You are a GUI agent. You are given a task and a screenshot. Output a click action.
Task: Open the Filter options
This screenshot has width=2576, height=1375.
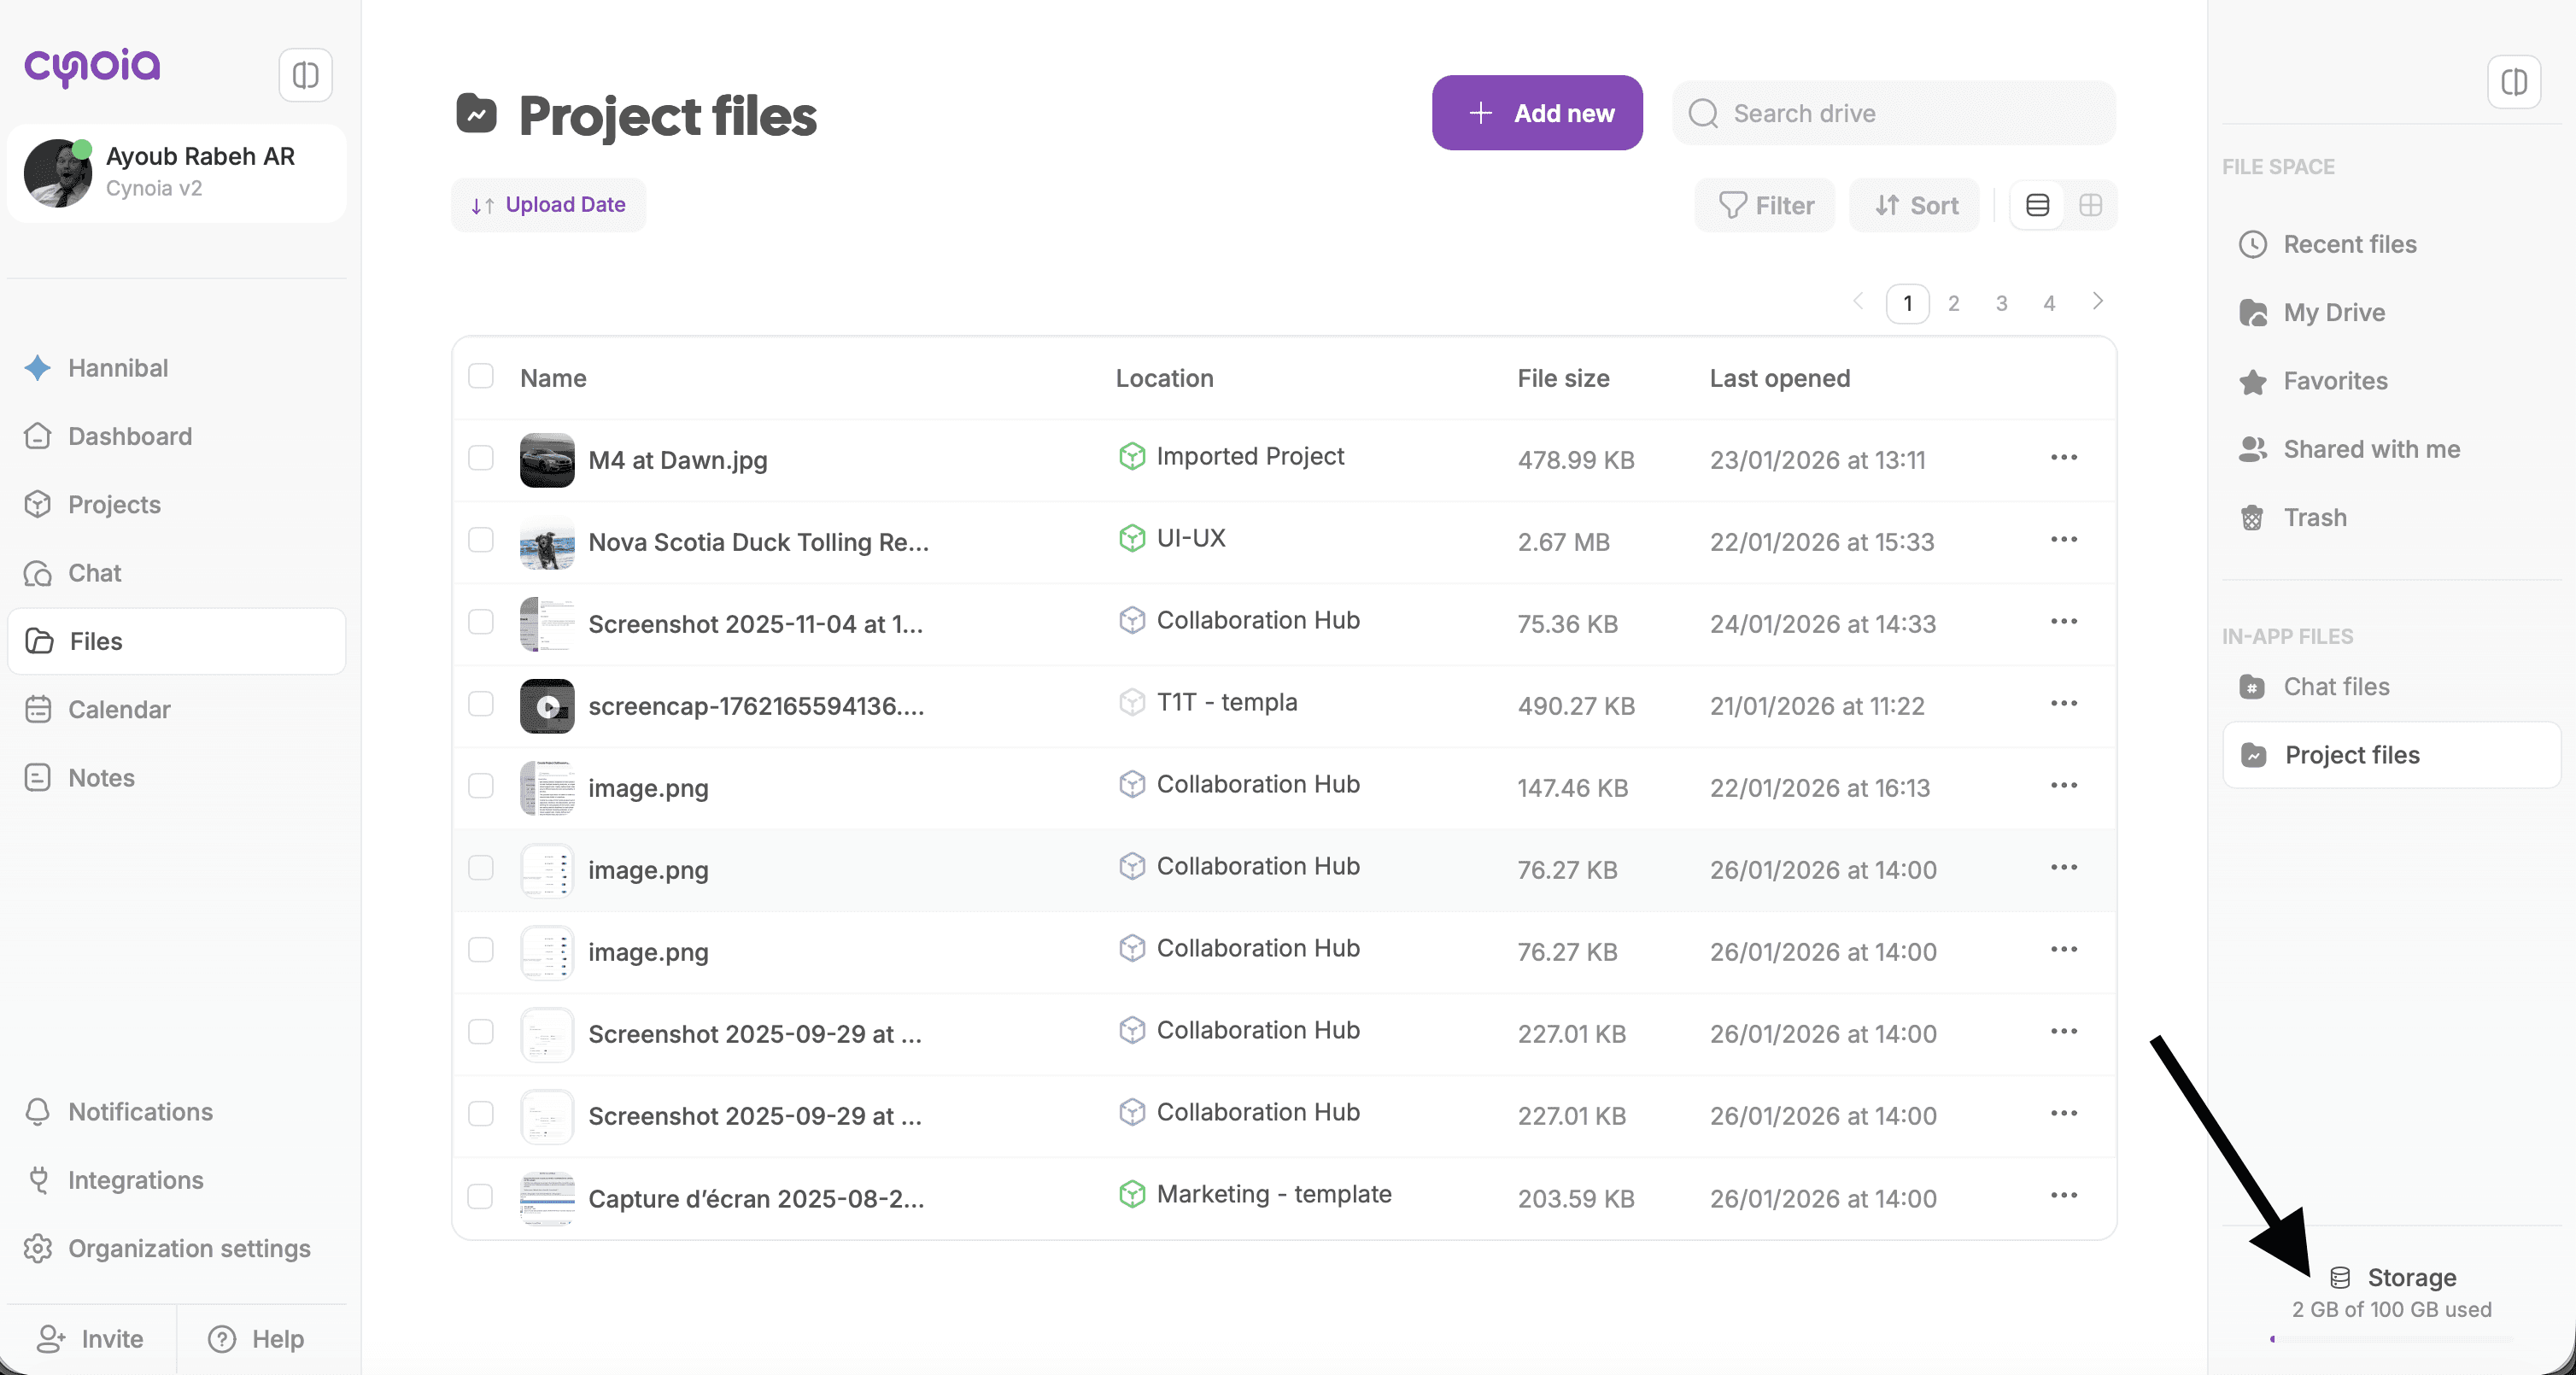click(x=1765, y=205)
